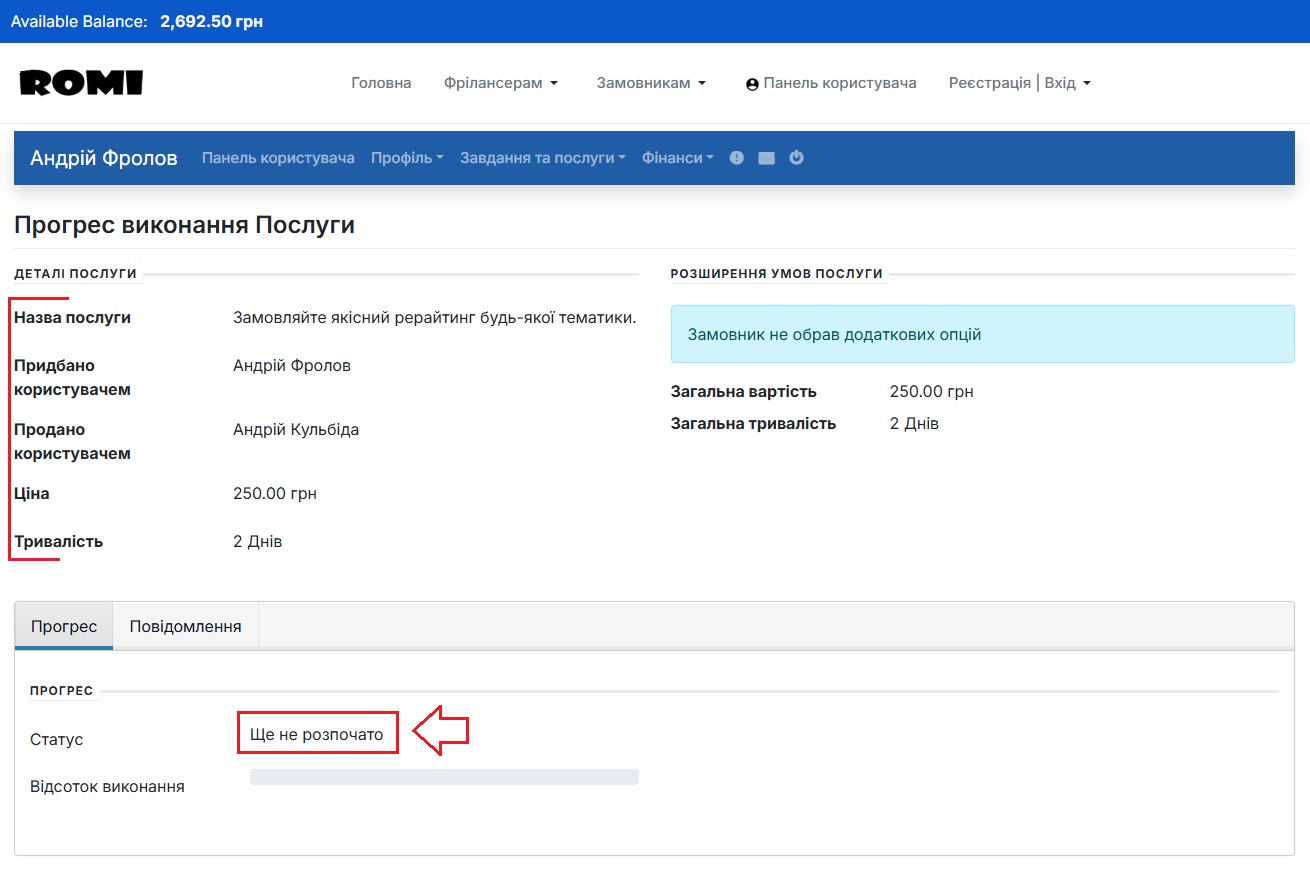Expand the Фінанси dropdown
Screen dimensions: 1310x869
tap(677, 158)
